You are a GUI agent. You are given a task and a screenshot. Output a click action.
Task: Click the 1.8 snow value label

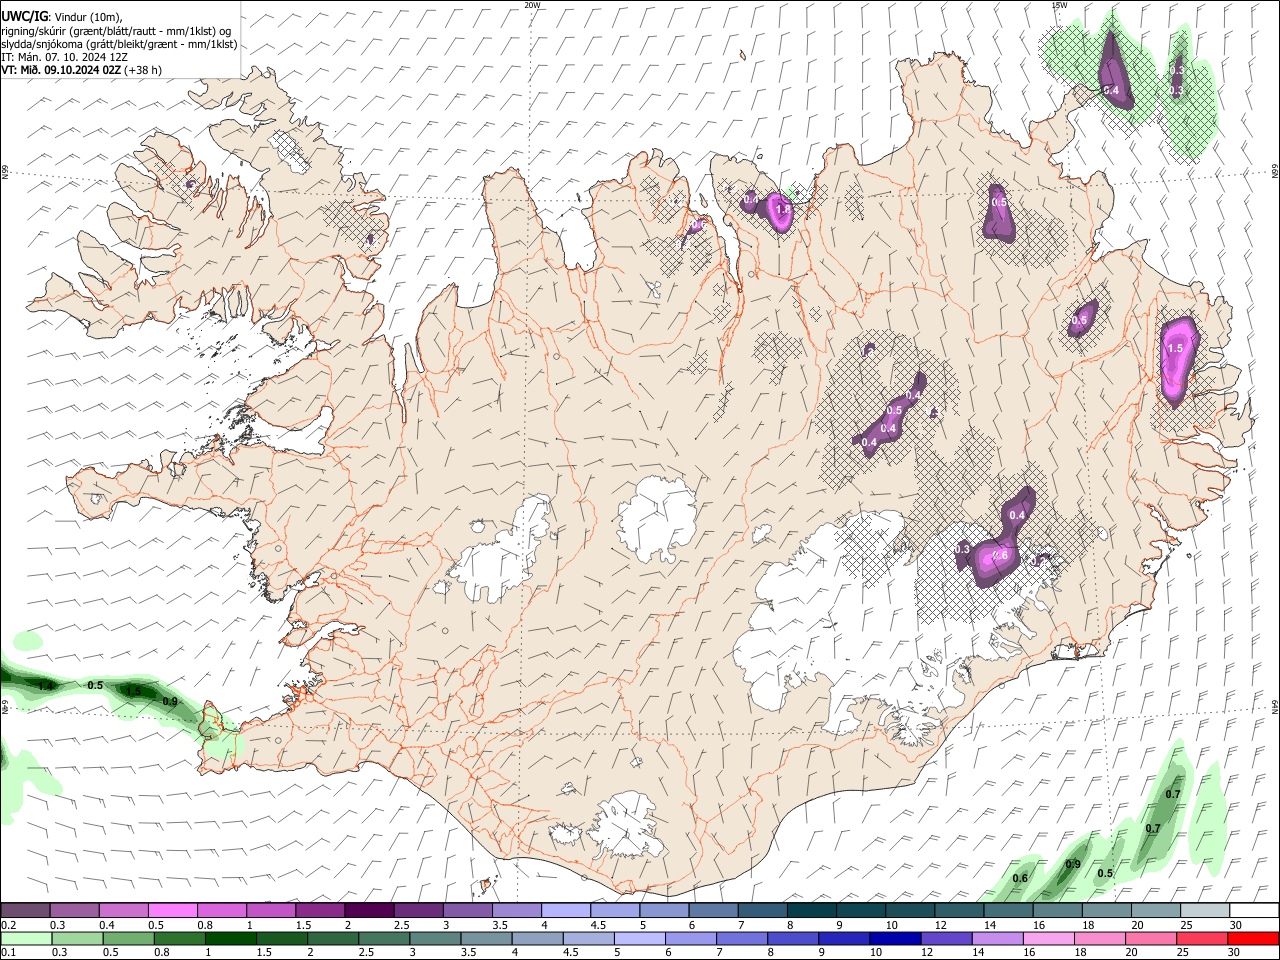click(x=784, y=209)
